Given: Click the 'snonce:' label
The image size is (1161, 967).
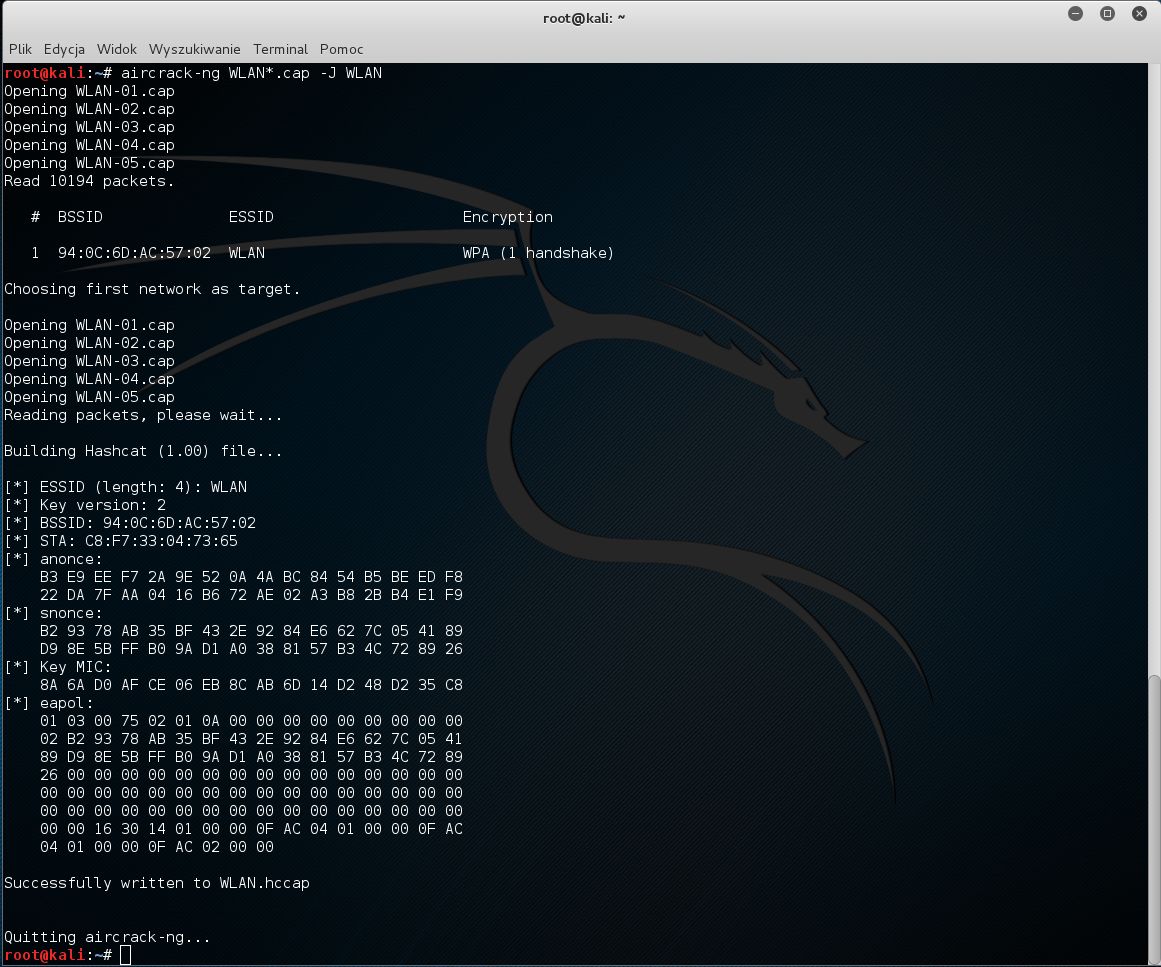Looking at the screenshot, I should click(71, 613).
